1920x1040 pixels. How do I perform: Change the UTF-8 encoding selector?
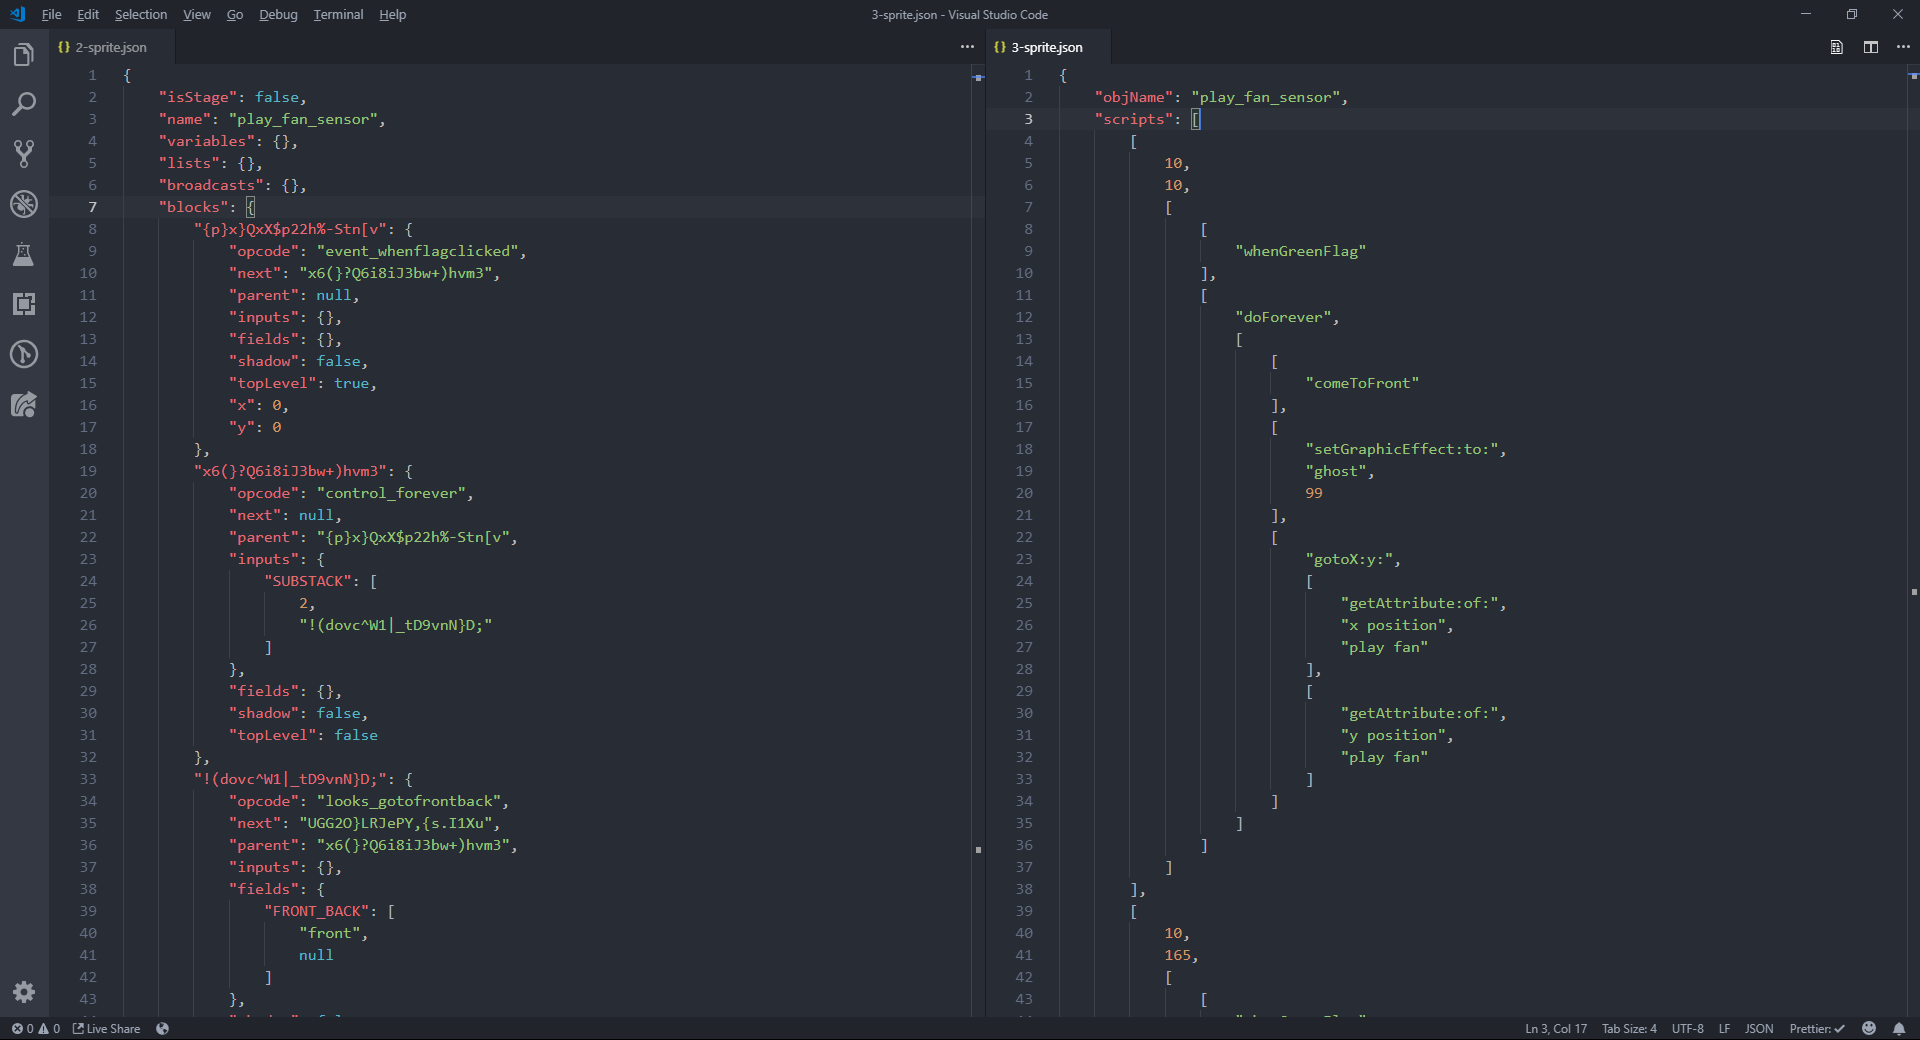coord(1687,1029)
